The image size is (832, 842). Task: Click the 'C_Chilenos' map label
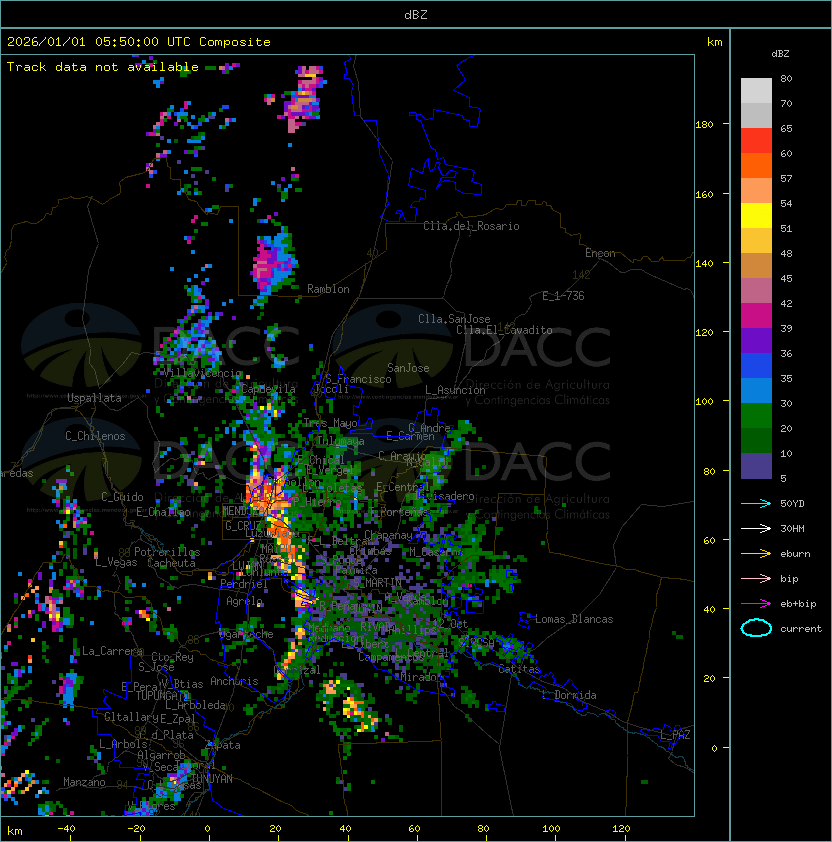95,436
